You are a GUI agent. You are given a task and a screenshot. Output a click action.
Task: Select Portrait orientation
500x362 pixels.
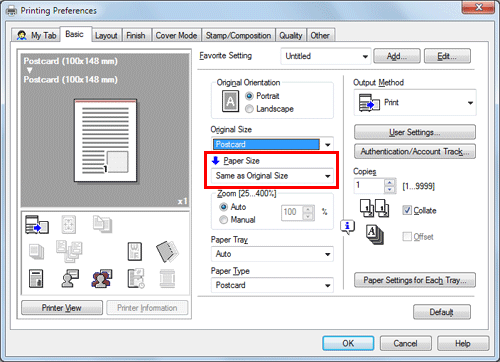pyautogui.click(x=249, y=96)
